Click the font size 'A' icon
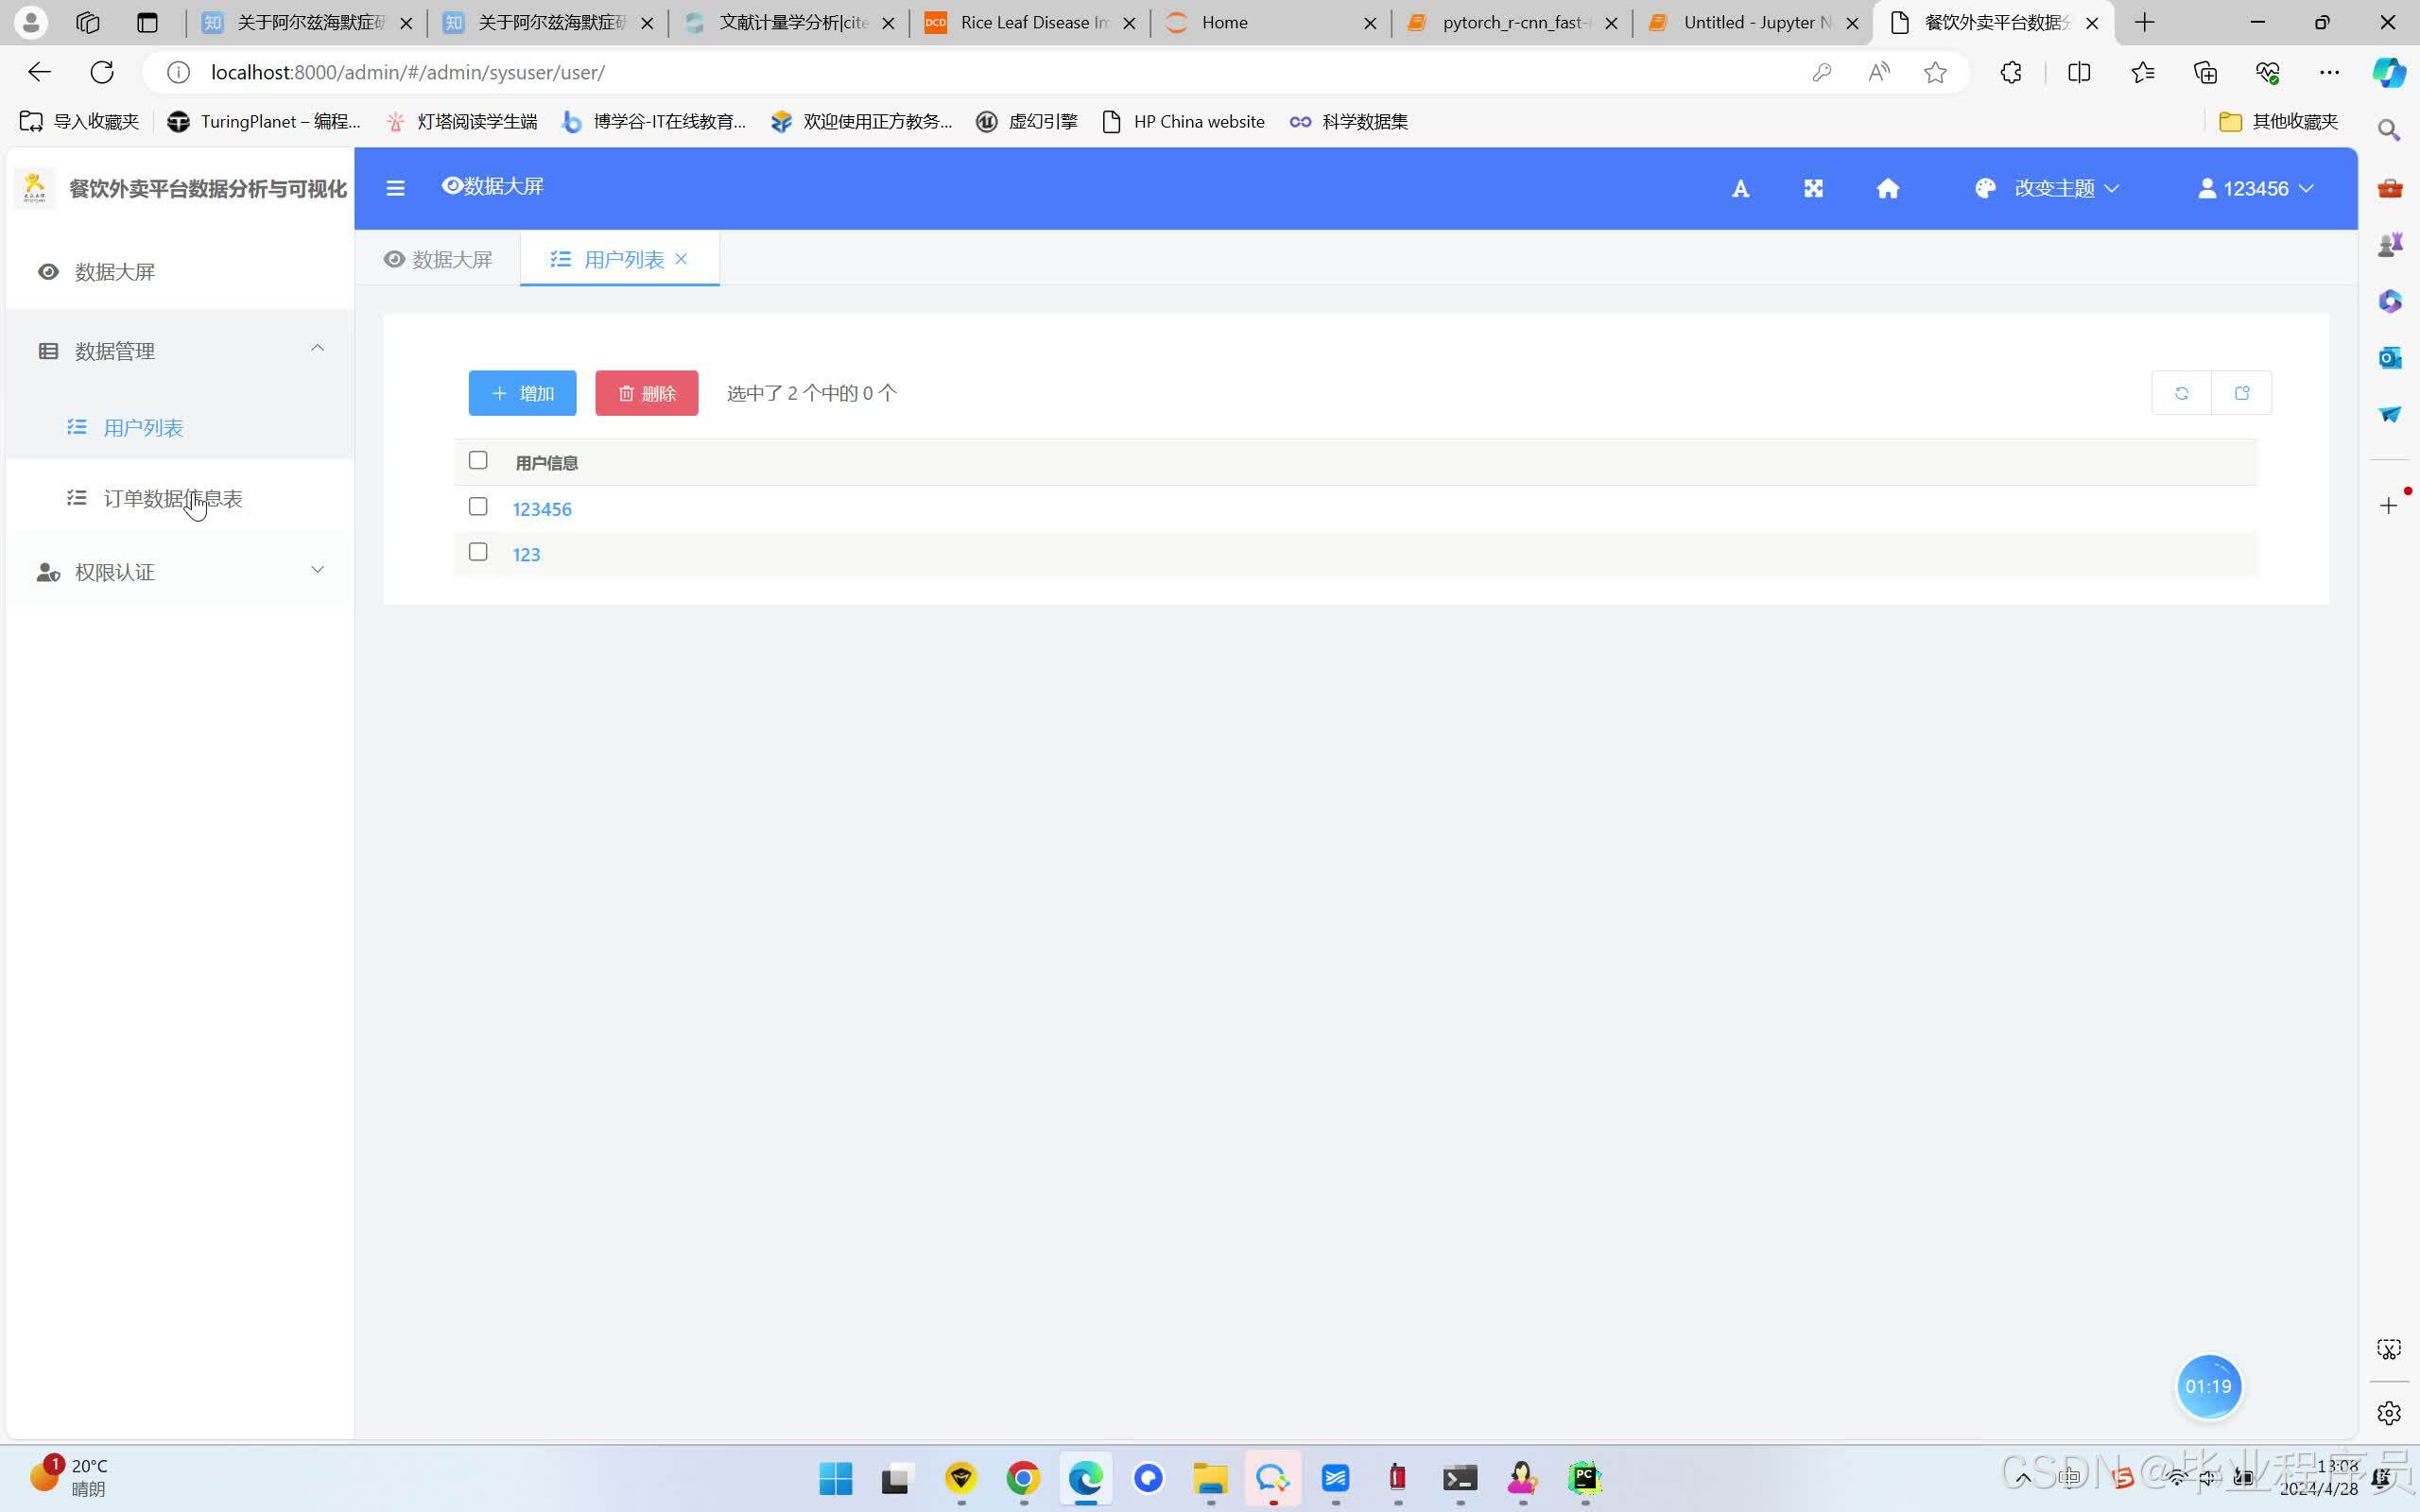The width and height of the screenshot is (2420, 1512). (x=1740, y=189)
